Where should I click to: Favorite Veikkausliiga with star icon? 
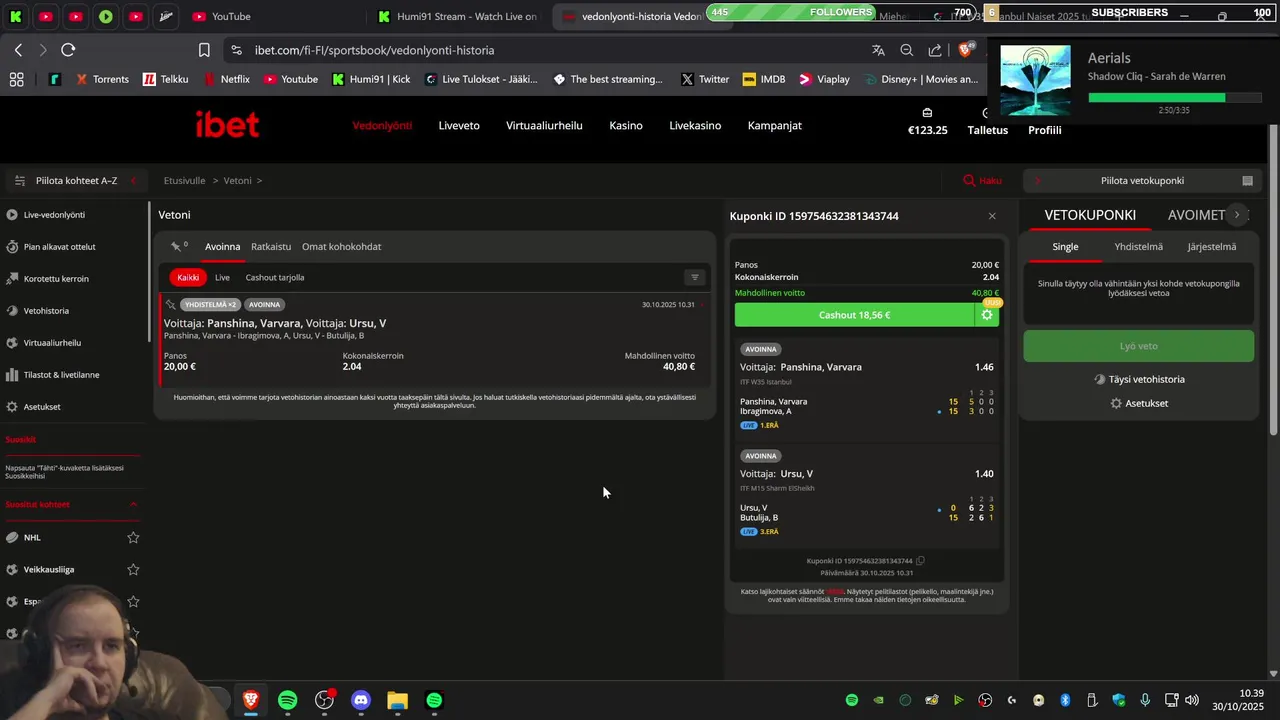point(133,570)
